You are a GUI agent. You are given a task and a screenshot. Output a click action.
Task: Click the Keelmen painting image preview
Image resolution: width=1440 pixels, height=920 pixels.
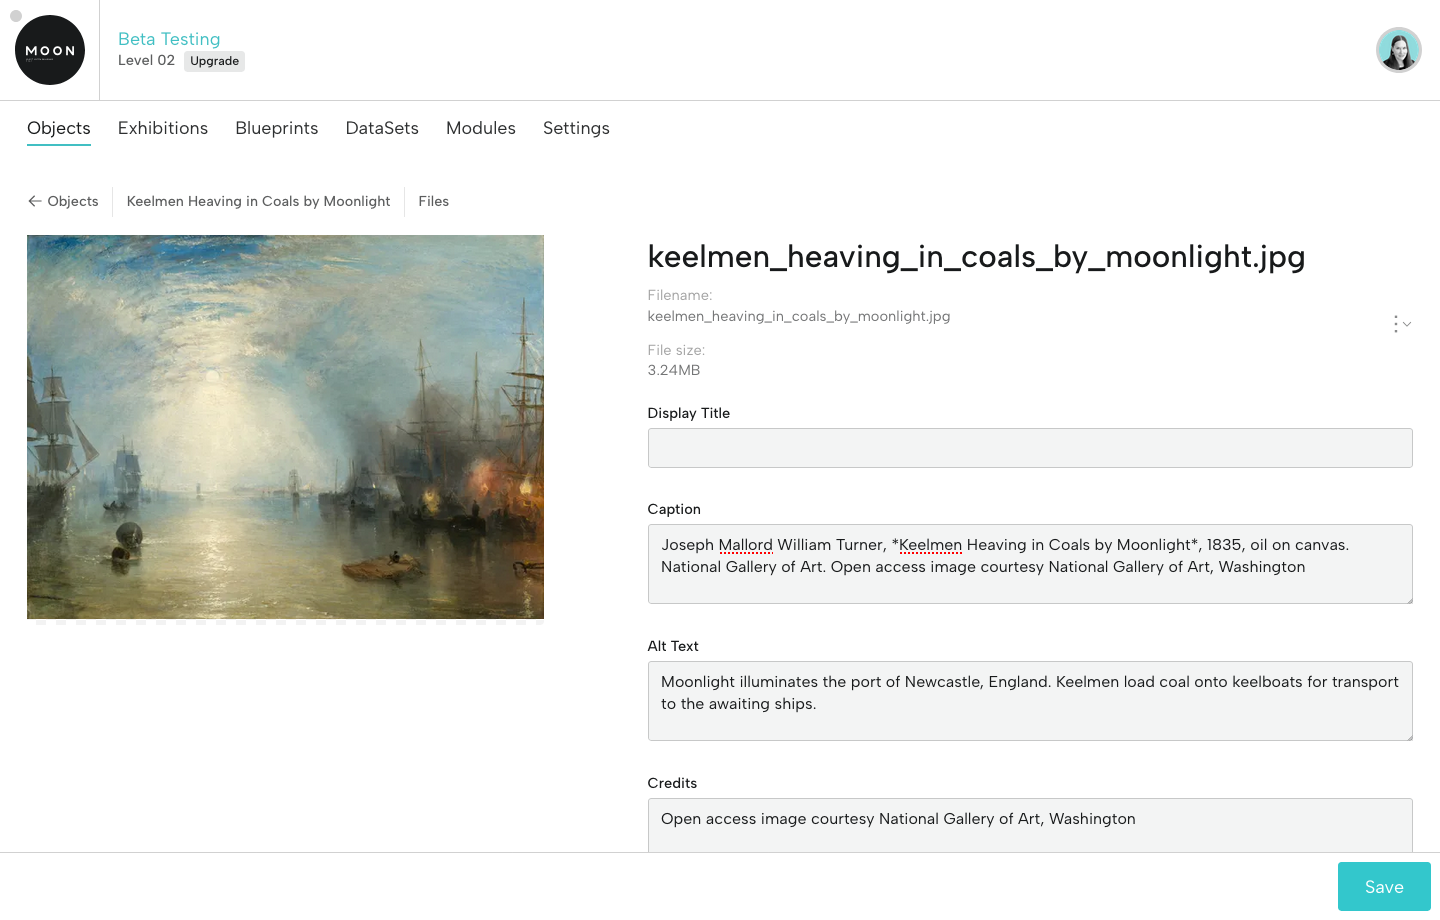tap(285, 427)
